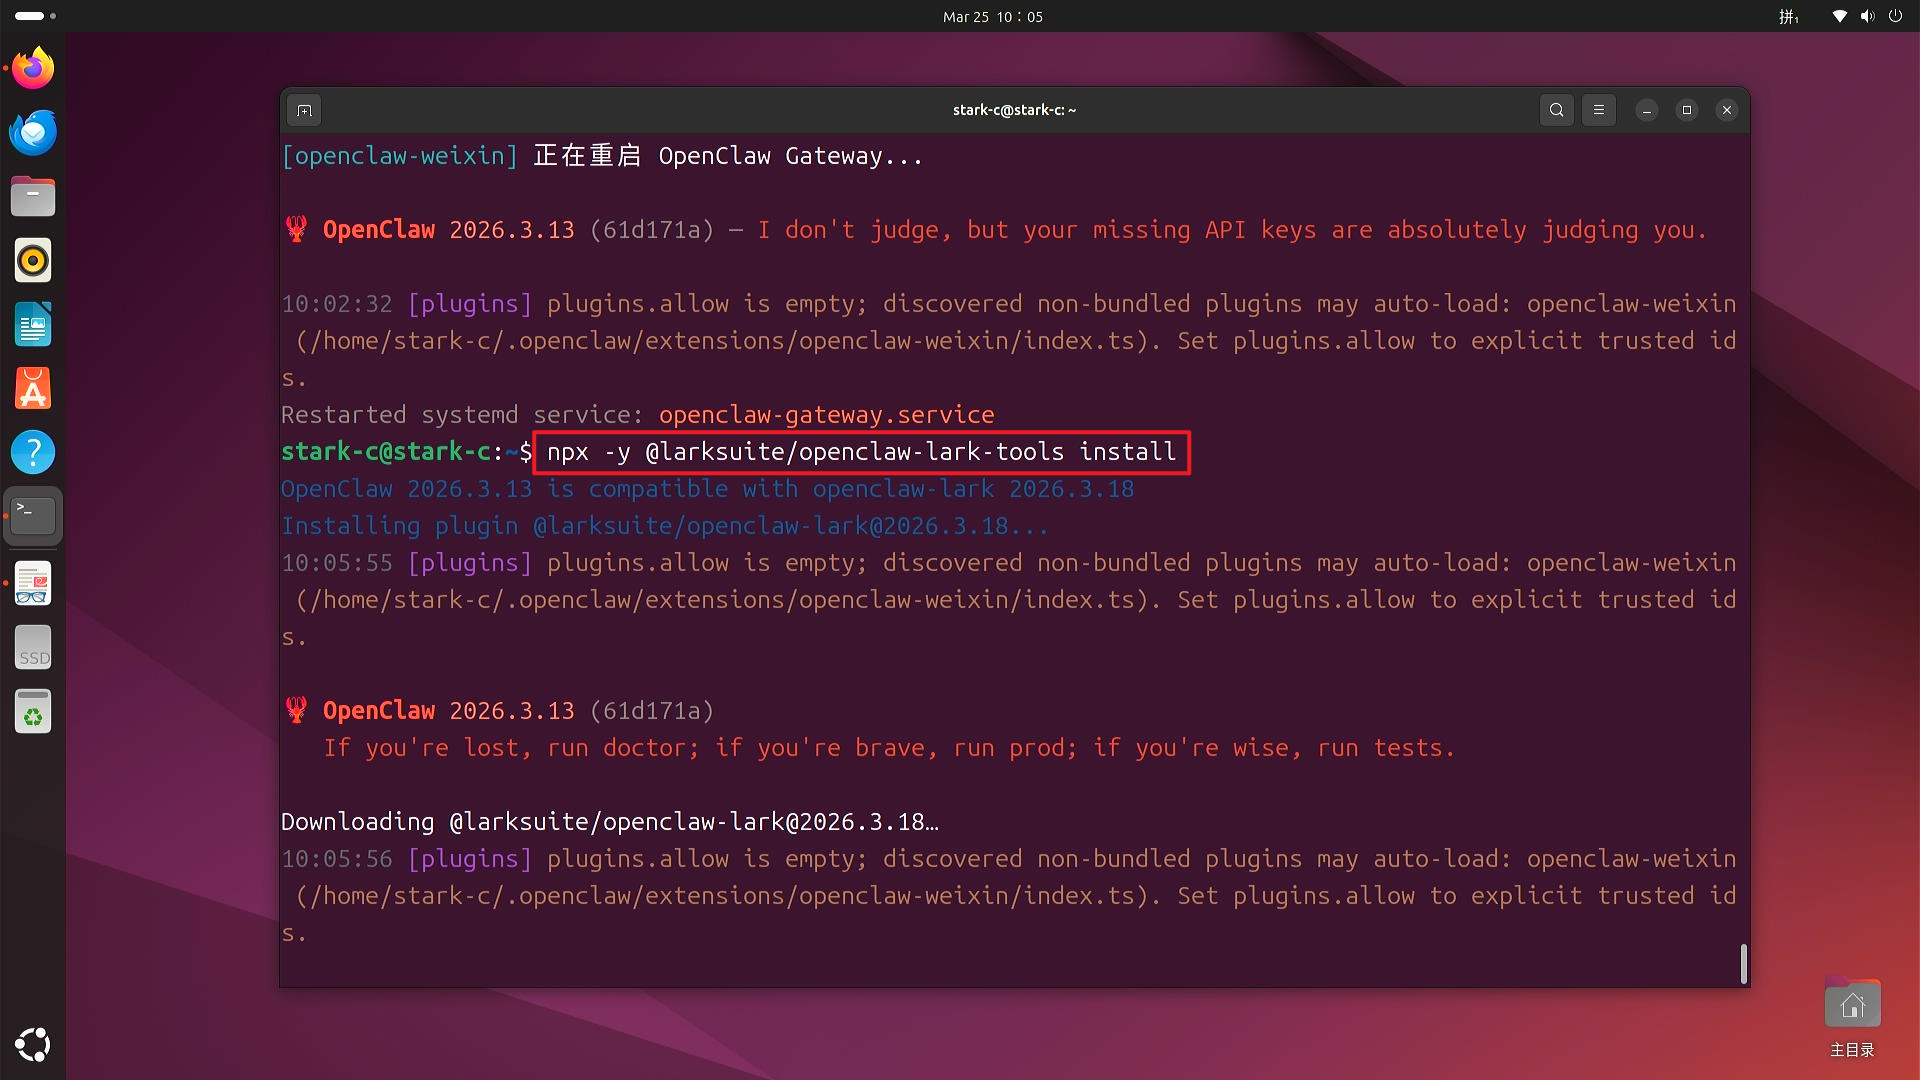Open Thunderbird mail from dock
This screenshot has height=1080, width=1920.
[x=33, y=133]
